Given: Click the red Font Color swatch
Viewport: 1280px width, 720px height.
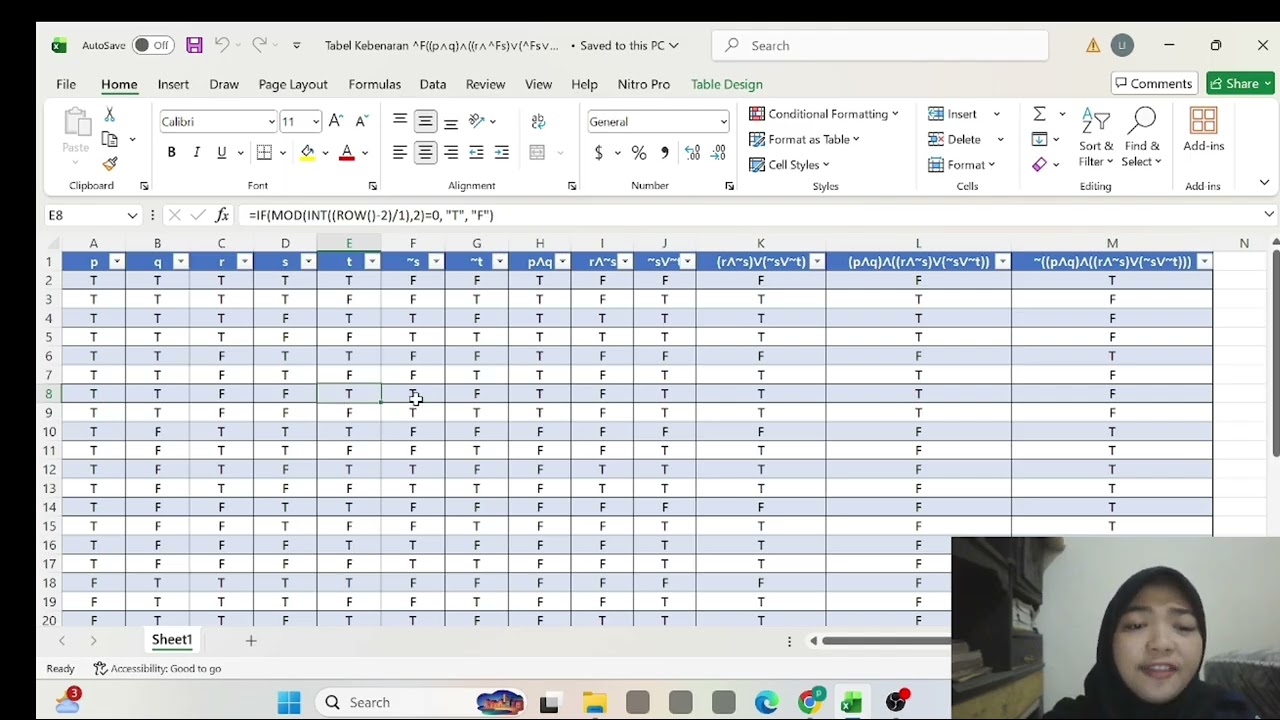Looking at the screenshot, I should 347,152.
